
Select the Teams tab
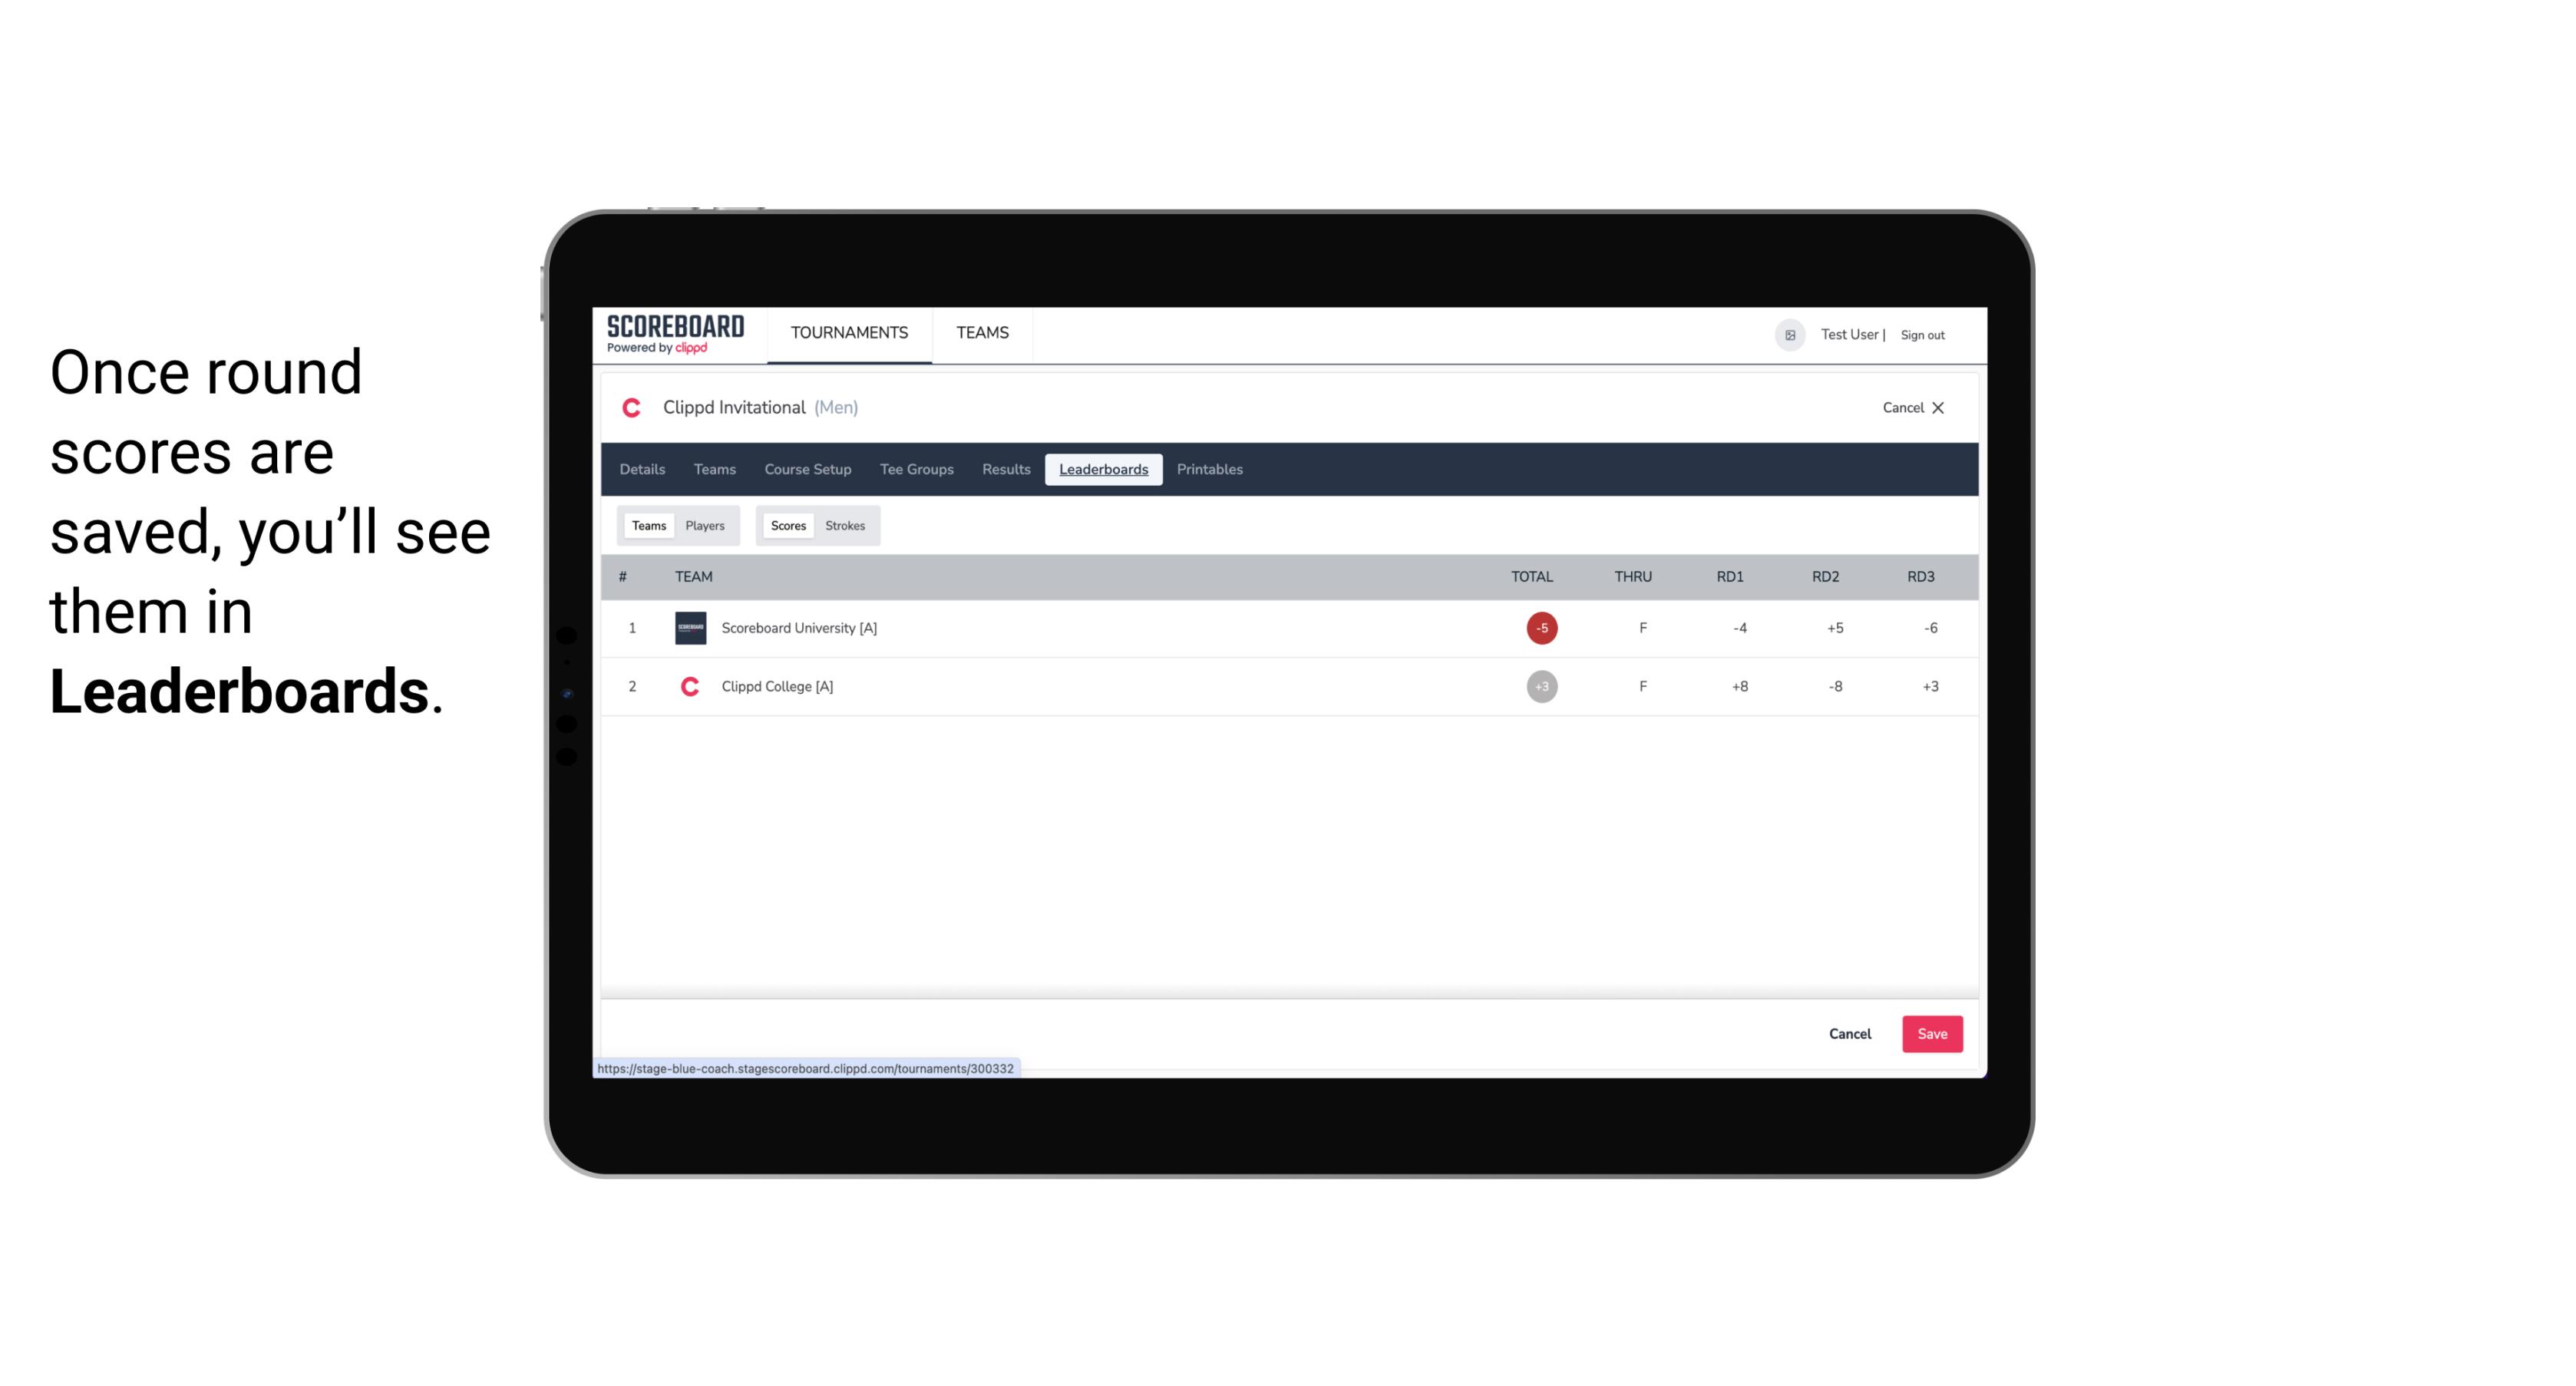point(647,524)
